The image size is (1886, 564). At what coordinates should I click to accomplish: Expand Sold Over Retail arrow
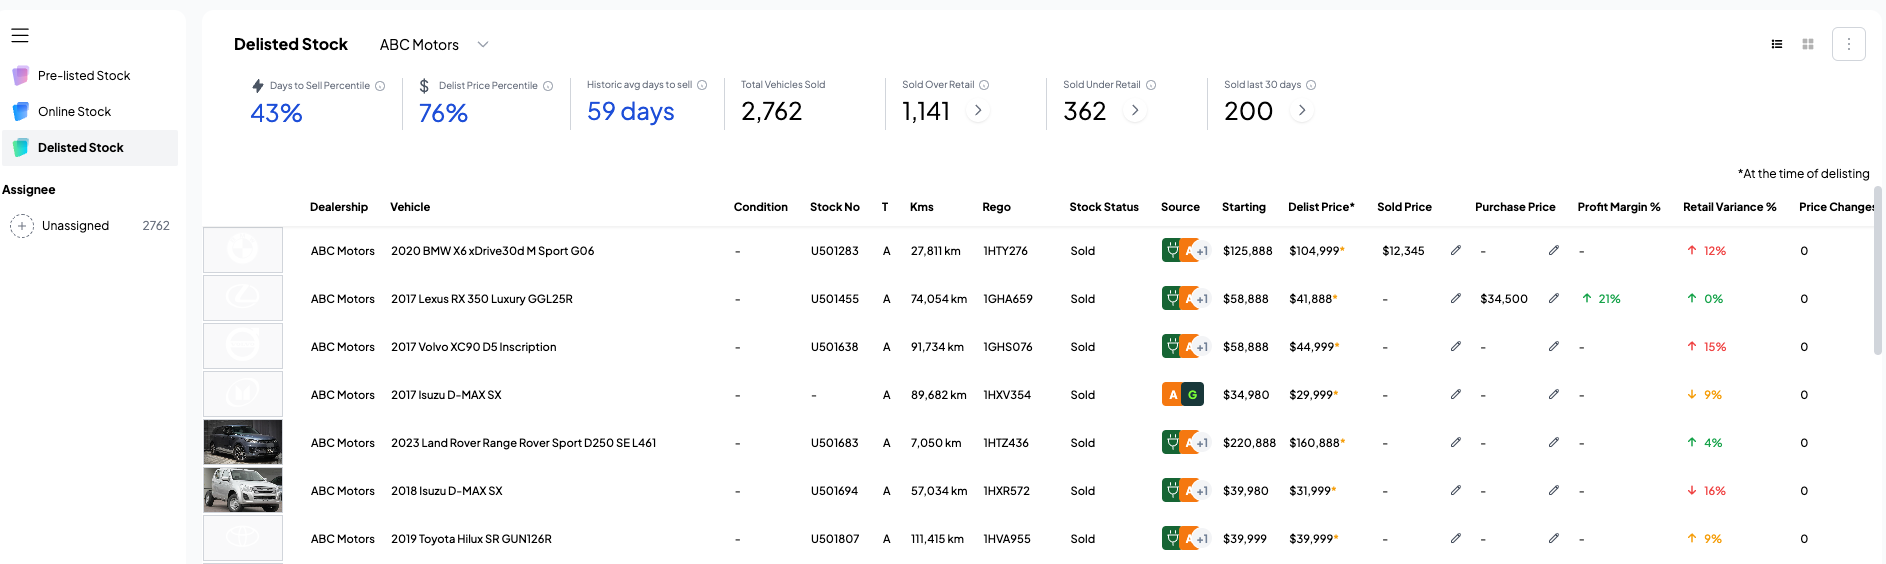click(978, 111)
